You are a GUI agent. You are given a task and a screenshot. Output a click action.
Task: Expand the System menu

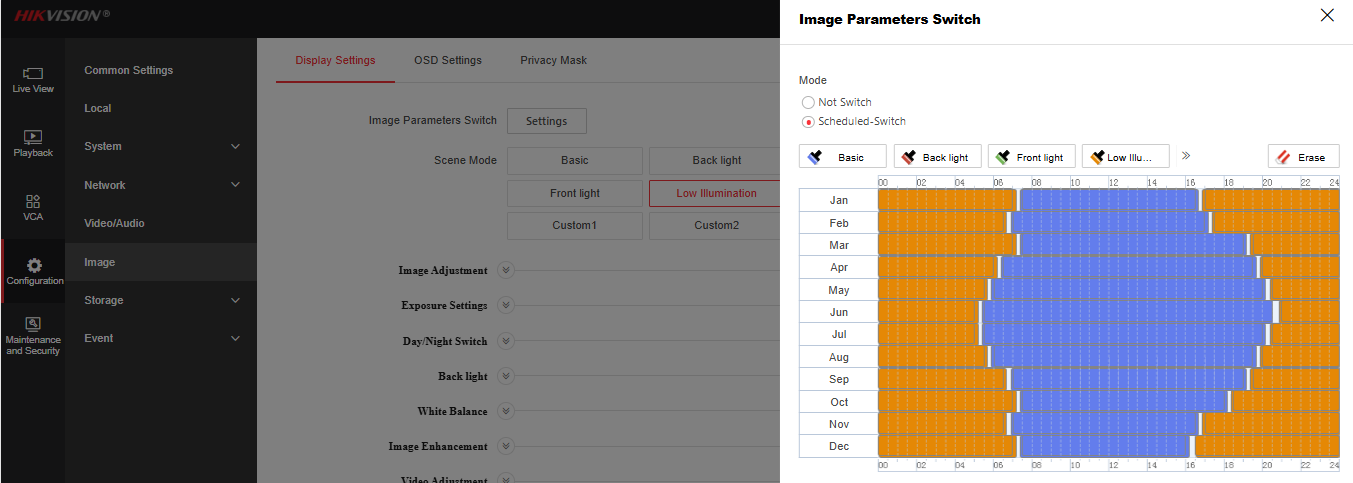pyautogui.click(x=161, y=146)
